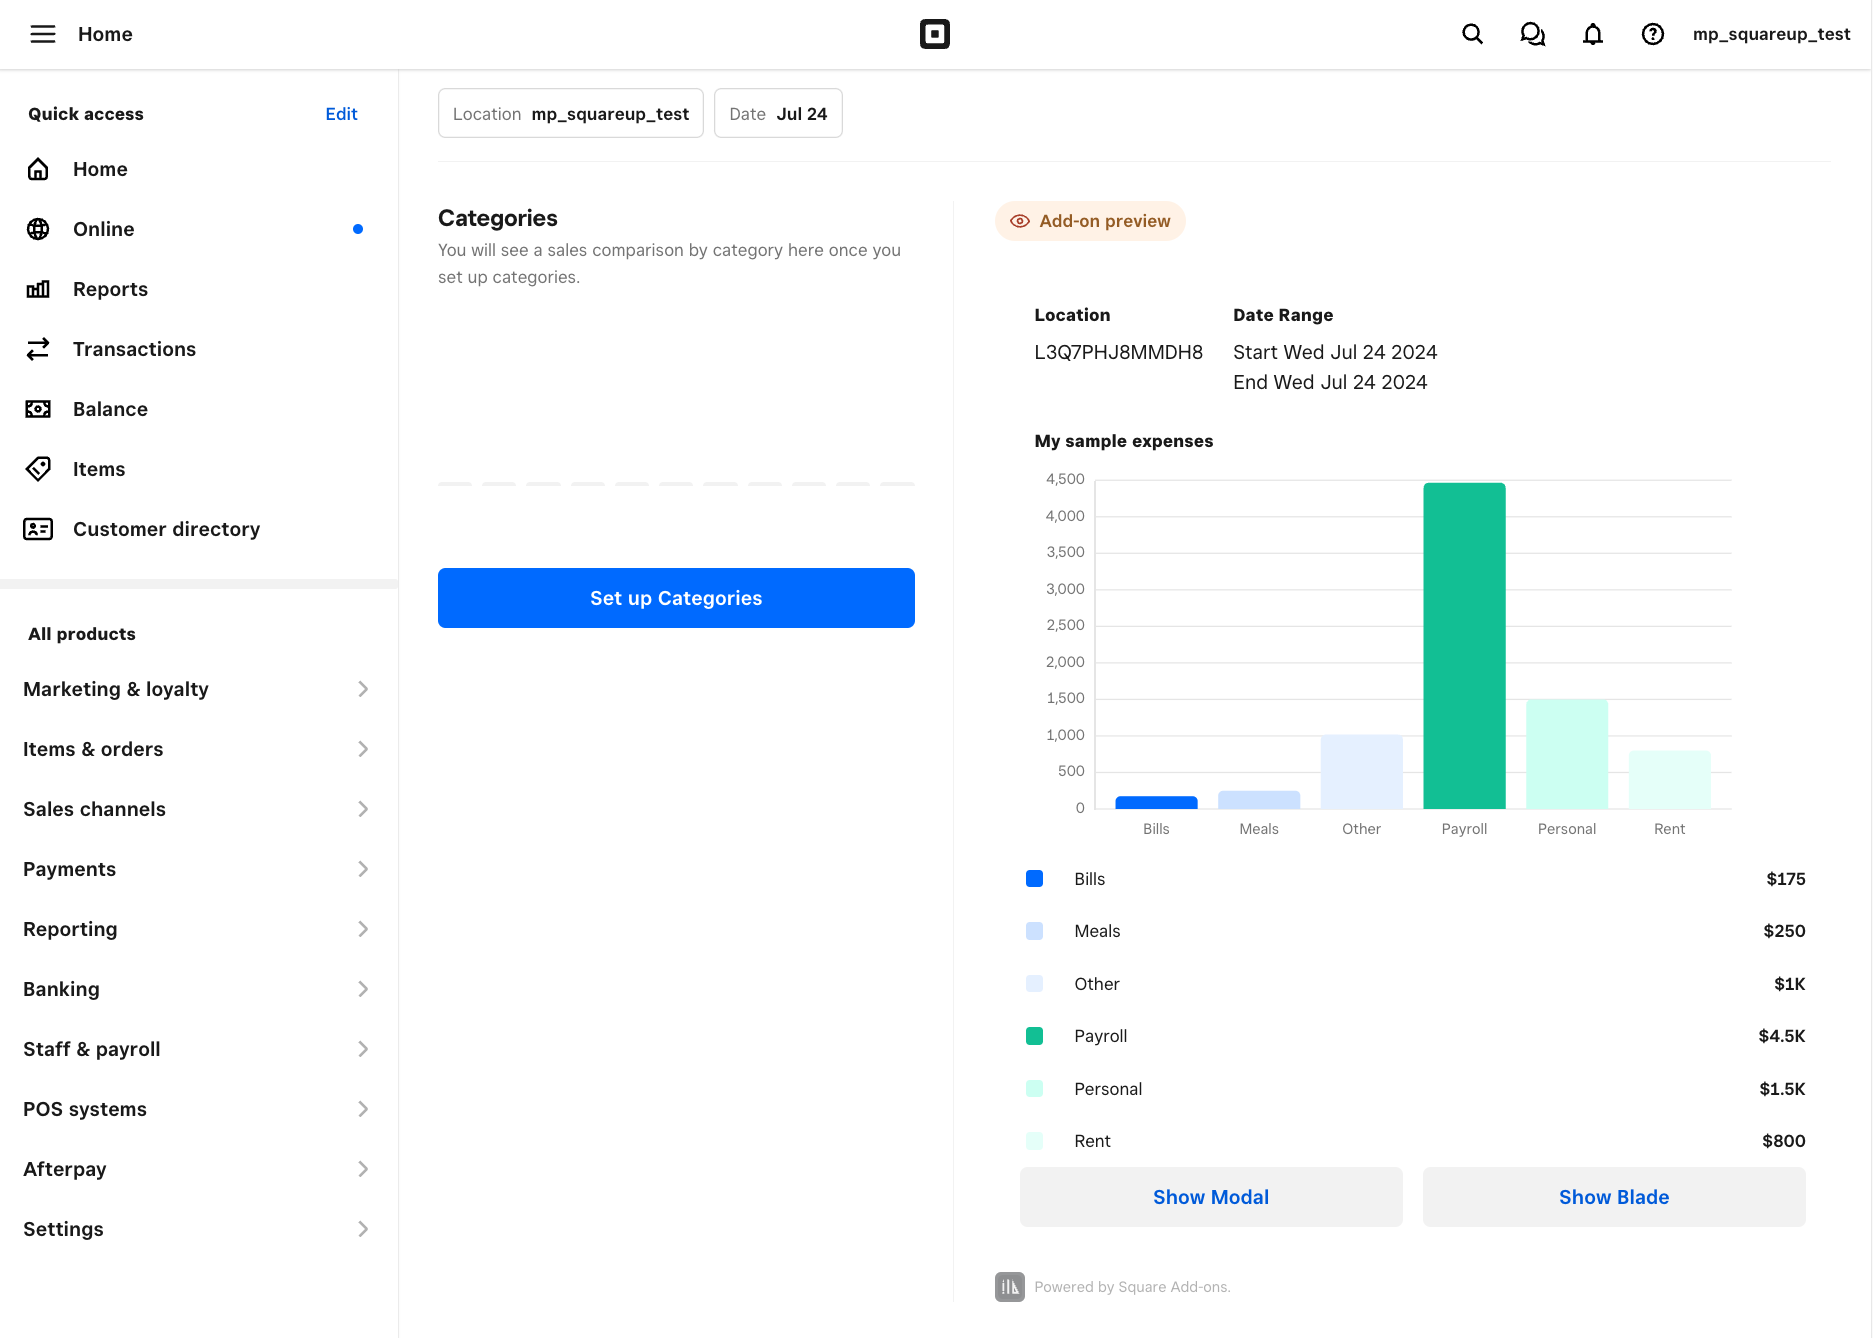Click the Payroll legend color swatch

(x=1035, y=1036)
